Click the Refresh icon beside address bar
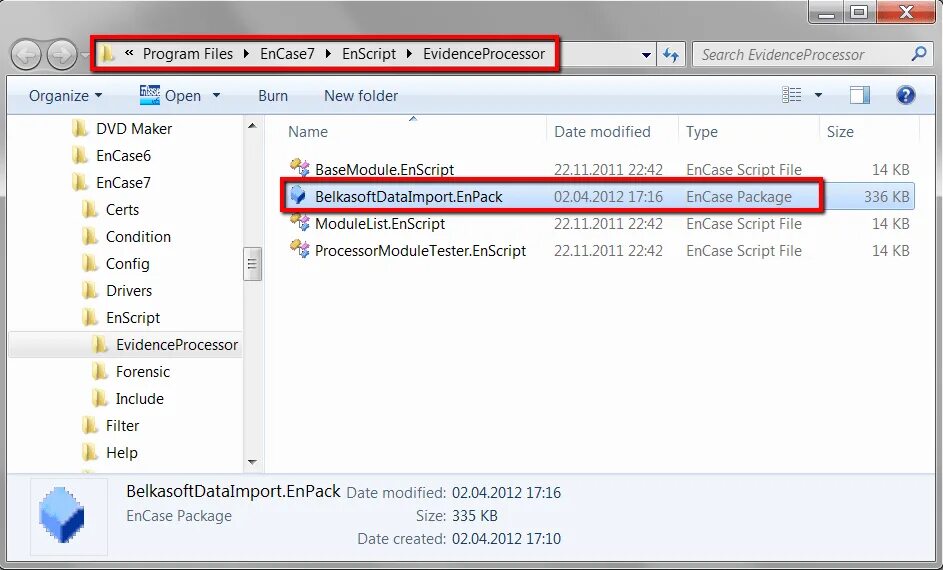943x570 pixels. point(671,55)
